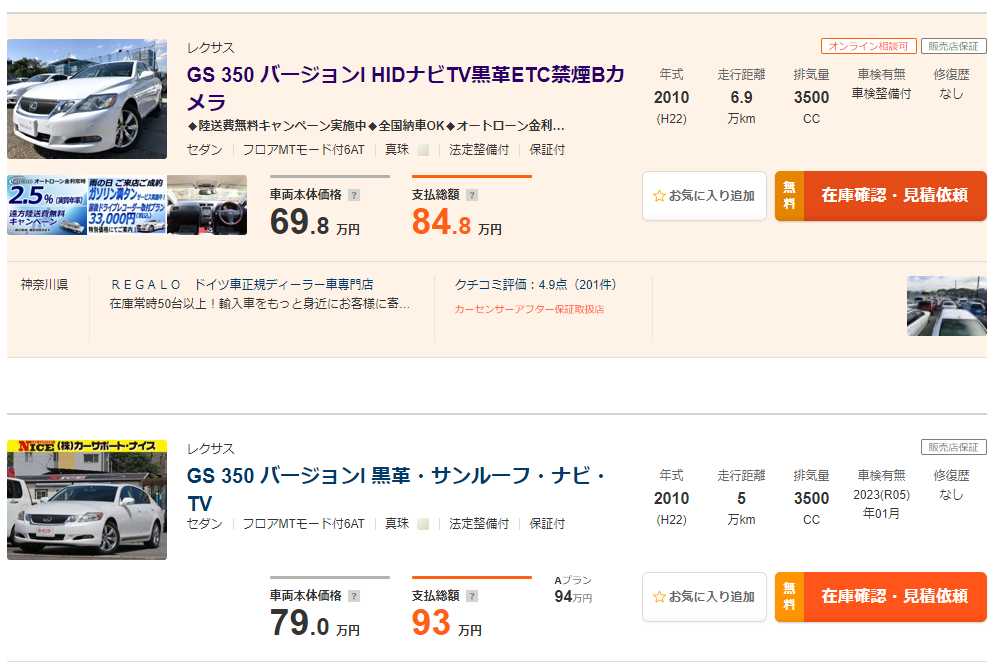Click 在庫常時50台以上 dealer description text
The width and height of the screenshot is (999, 668).
pyautogui.click(x=260, y=303)
